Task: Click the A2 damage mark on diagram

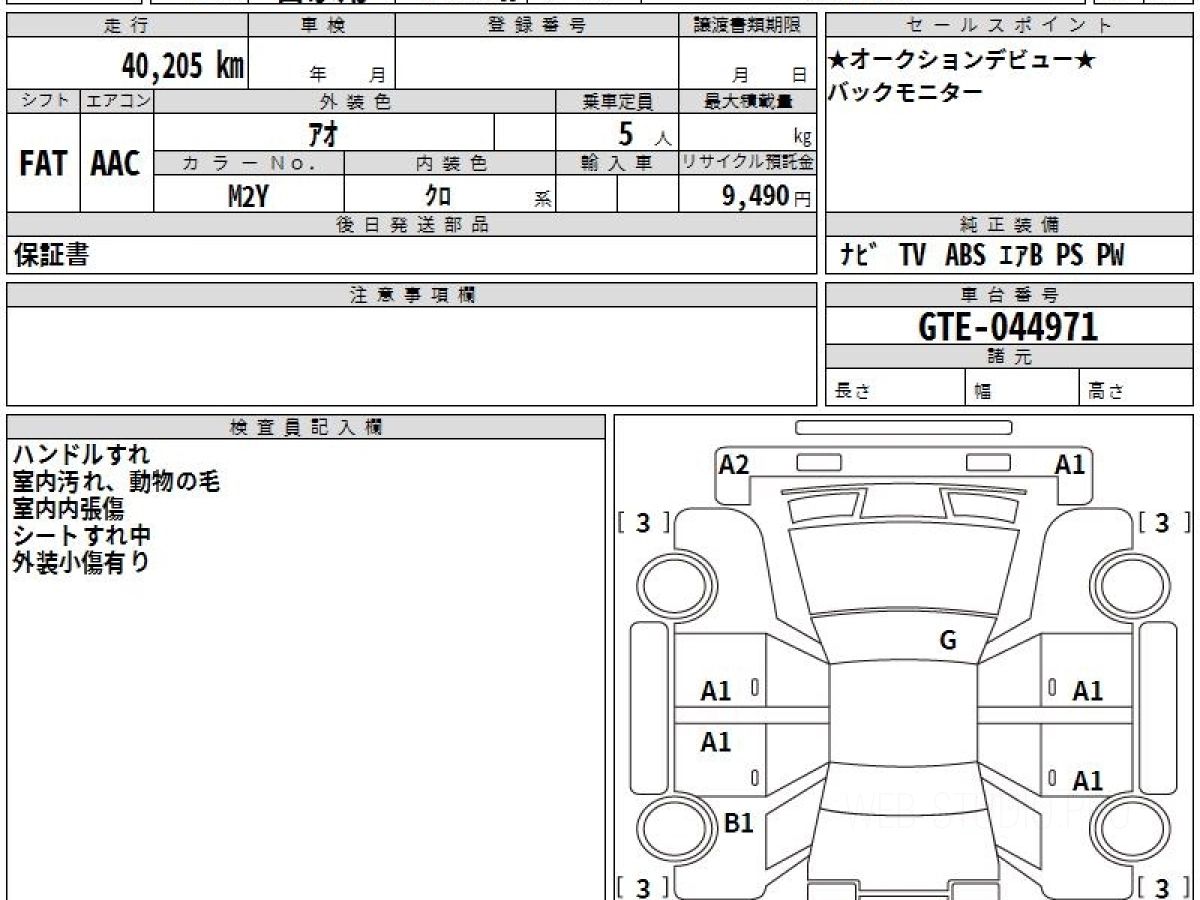Action: 734,464
